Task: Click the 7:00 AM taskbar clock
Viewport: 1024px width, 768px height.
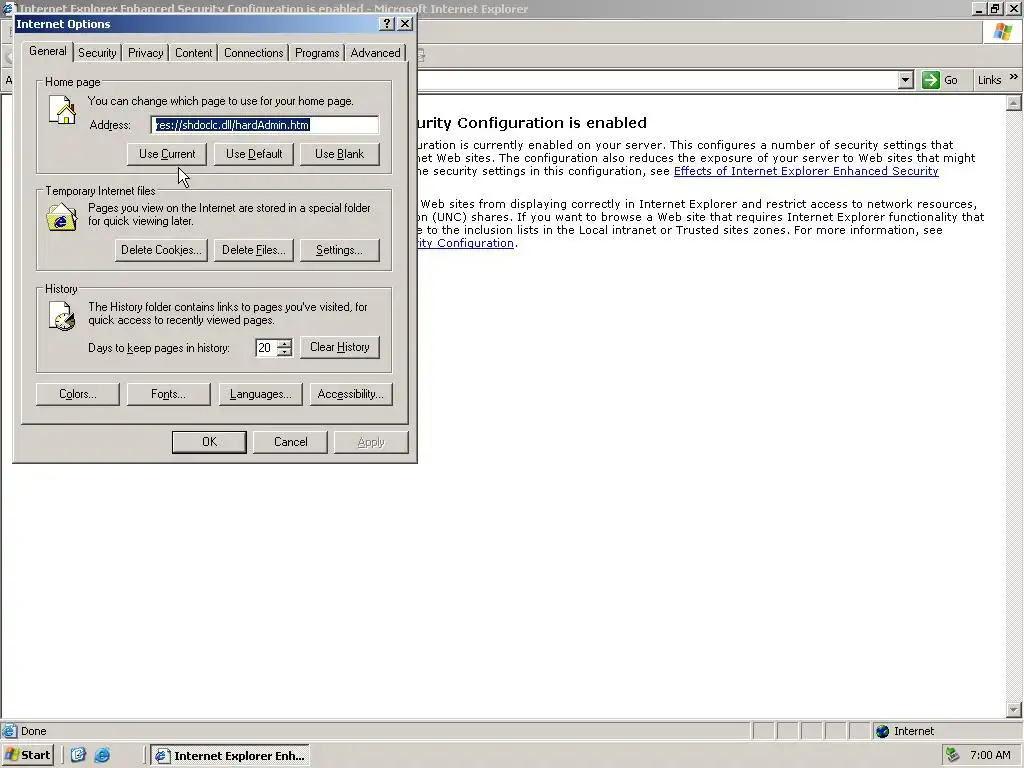Action: click(x=990, y=756)
